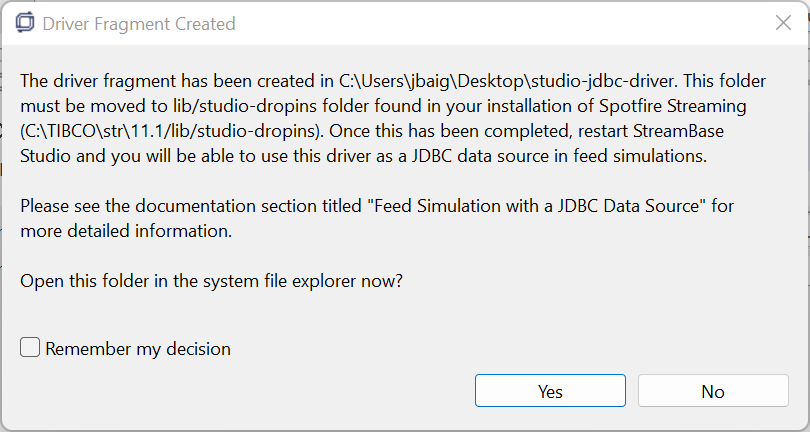This screenshot has height=432, width=810.
Task: Click "Open this folder in the system file explorer now?"
Action: pos(211,281)
